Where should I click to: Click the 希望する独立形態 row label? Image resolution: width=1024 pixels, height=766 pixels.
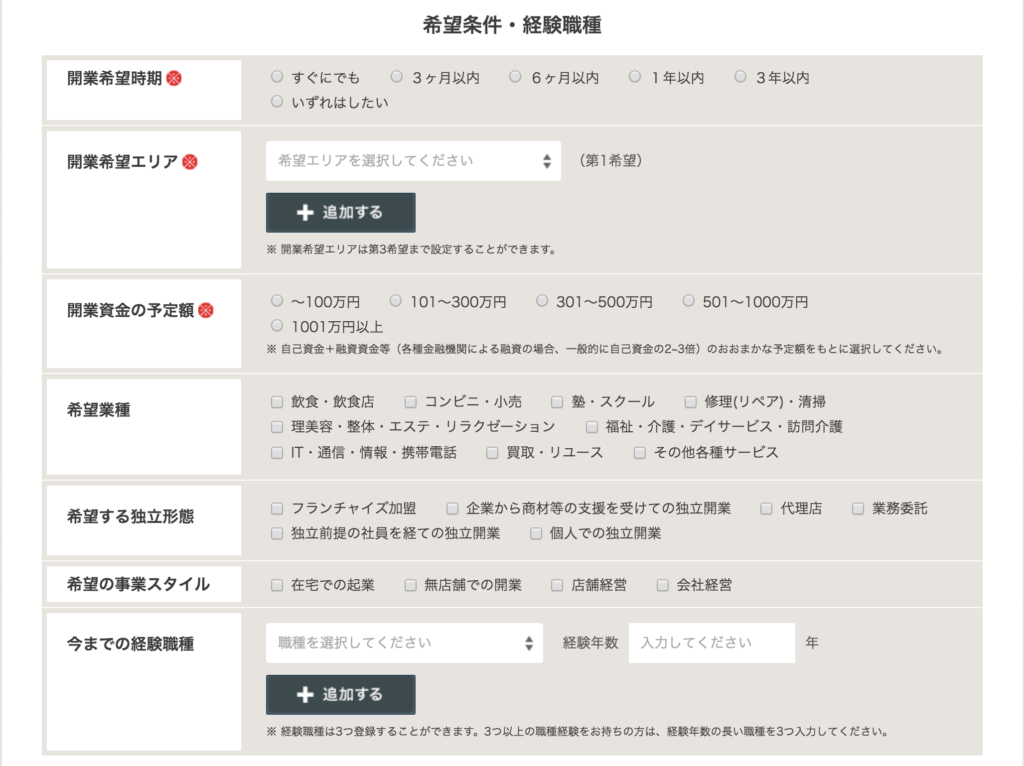(131, 517)
